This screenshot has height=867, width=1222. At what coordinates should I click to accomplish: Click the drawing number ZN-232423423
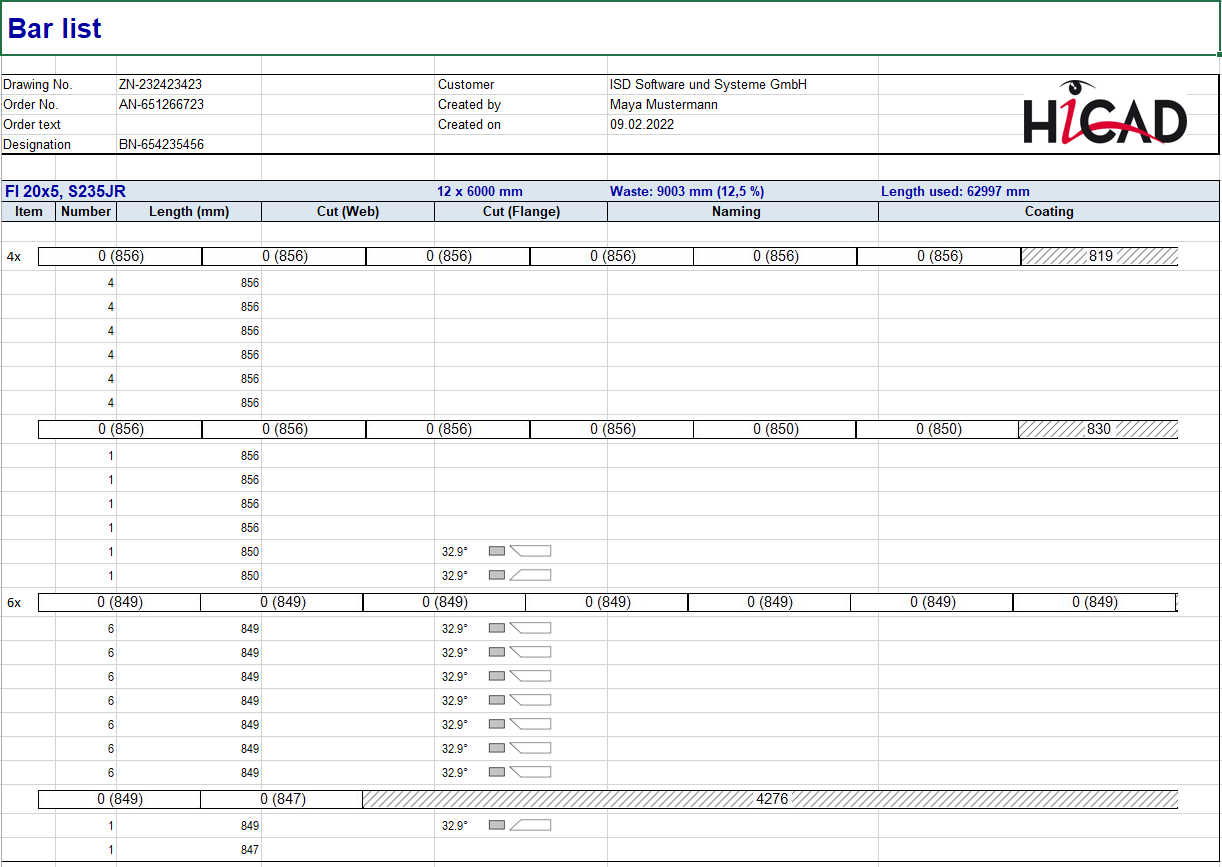point(160,85)
